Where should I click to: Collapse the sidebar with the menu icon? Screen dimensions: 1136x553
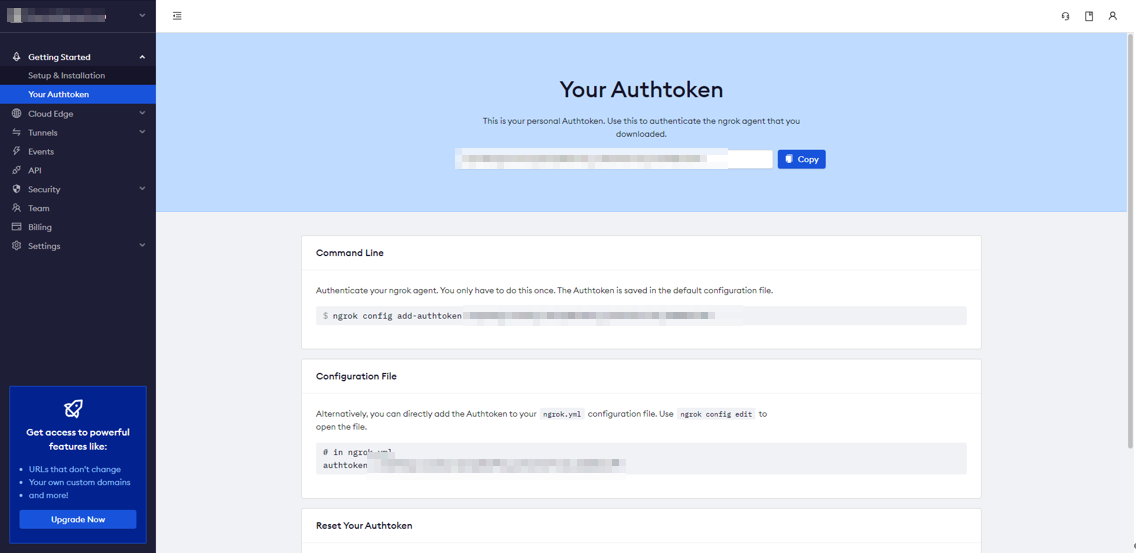(177, 16)
